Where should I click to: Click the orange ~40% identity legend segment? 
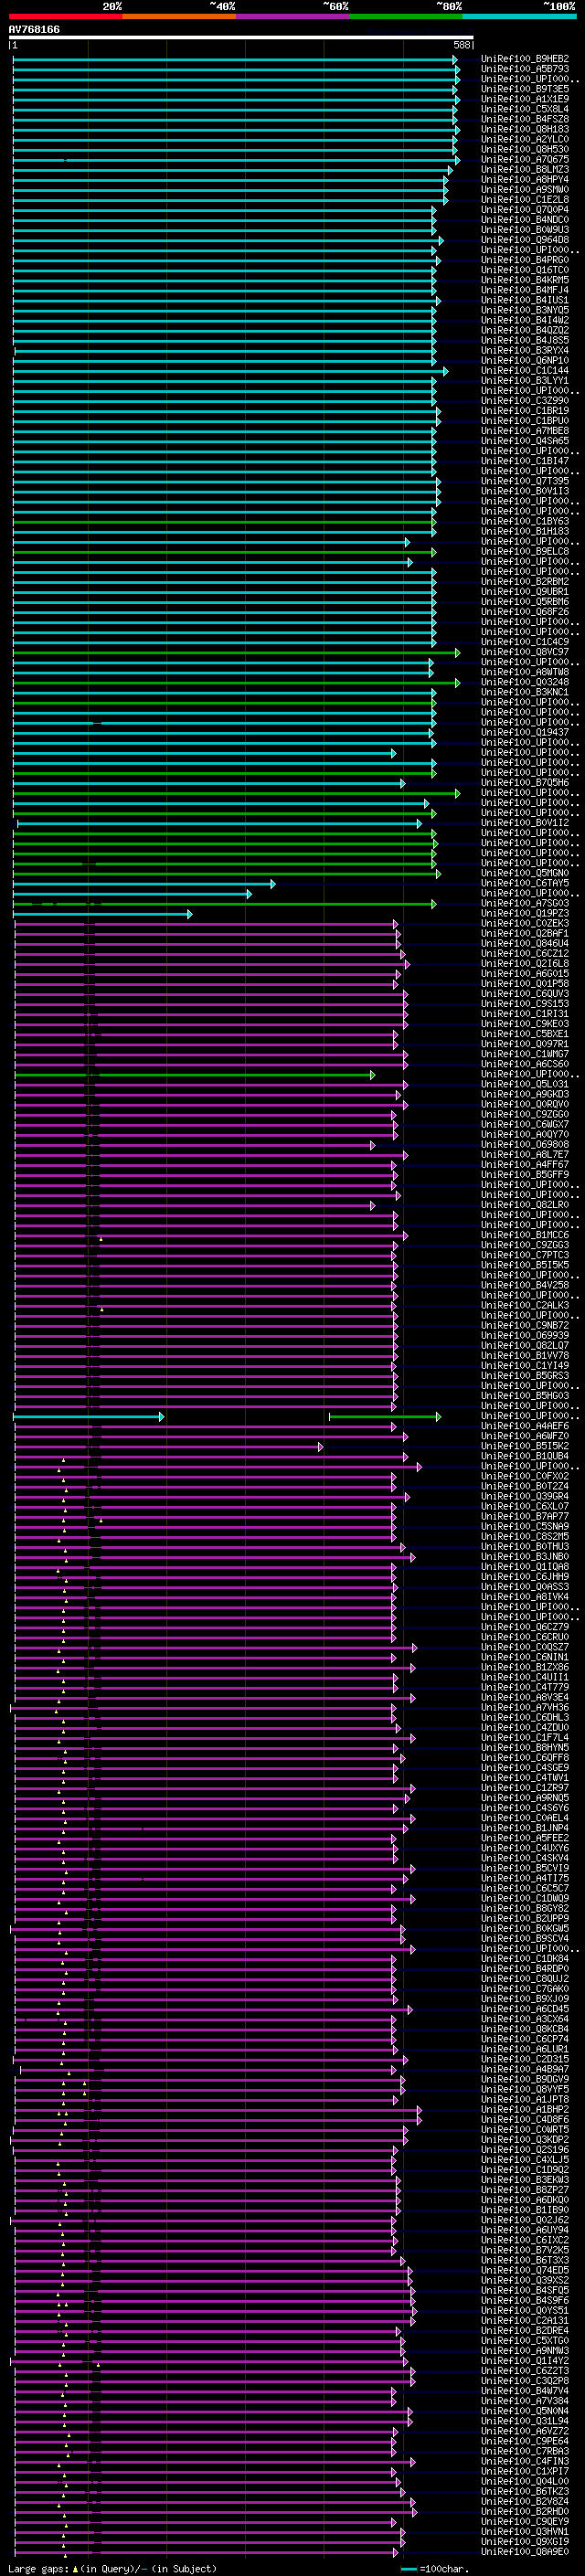point(179,16)
